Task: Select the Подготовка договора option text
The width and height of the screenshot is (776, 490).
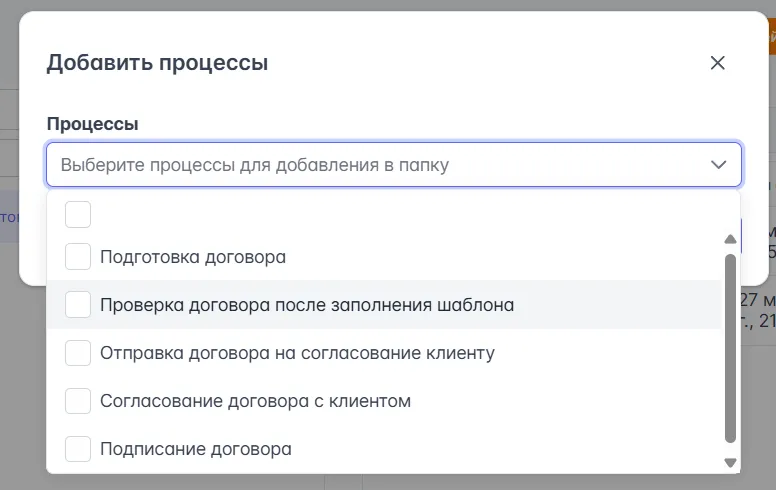Action: (193, 257)
